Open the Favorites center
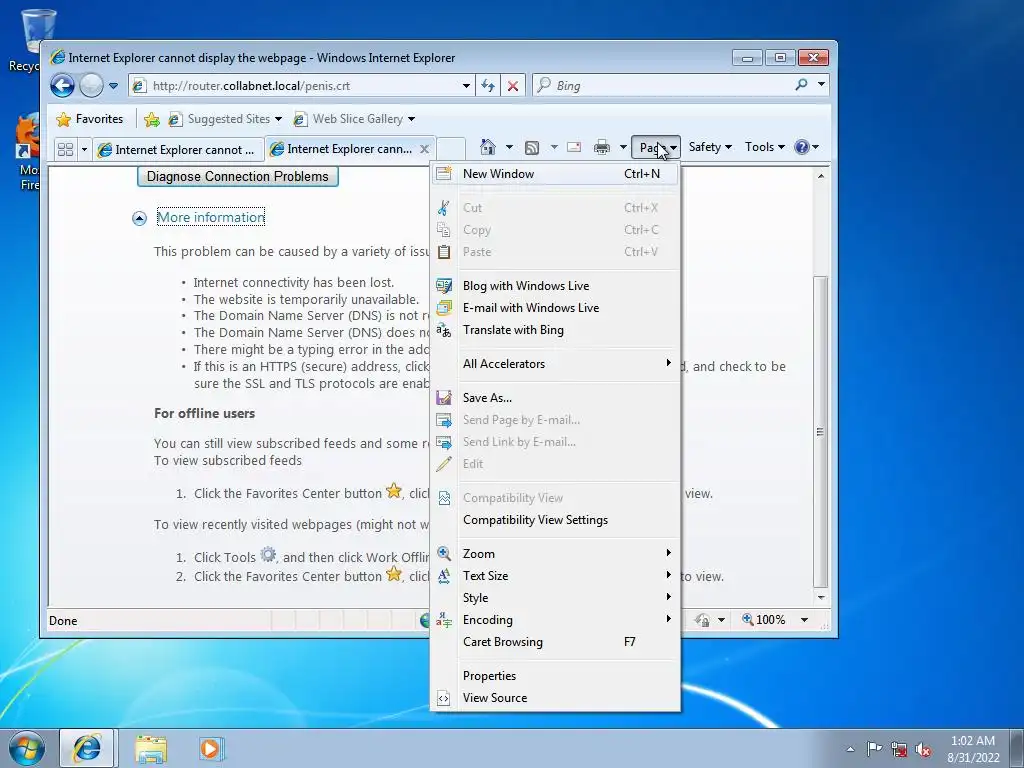 (90, 119)
